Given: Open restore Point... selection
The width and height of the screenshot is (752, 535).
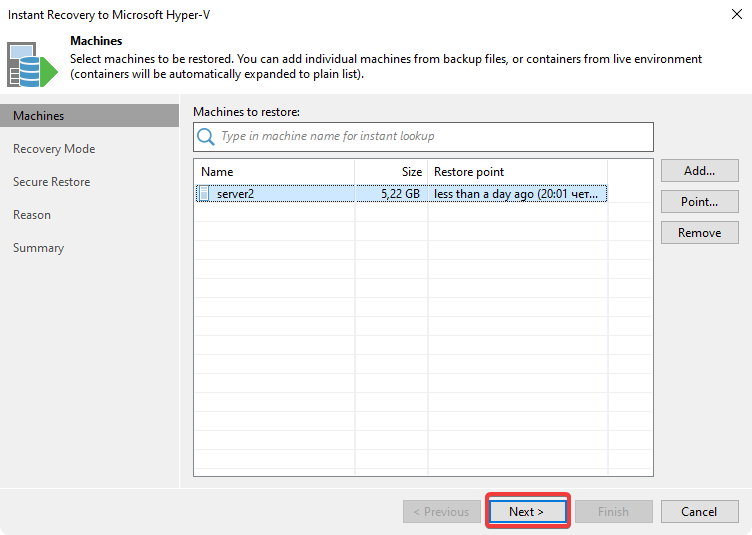Looking at the screenshot, I should [x=699, y=202].
